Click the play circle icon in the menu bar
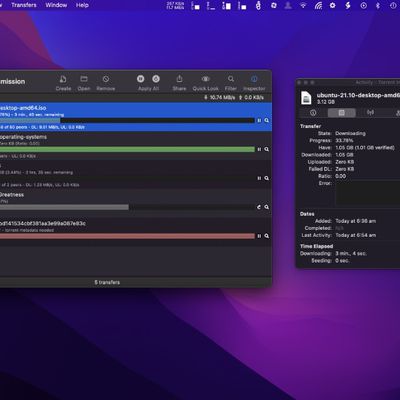 pyautogui.click(x=363, y=5)
